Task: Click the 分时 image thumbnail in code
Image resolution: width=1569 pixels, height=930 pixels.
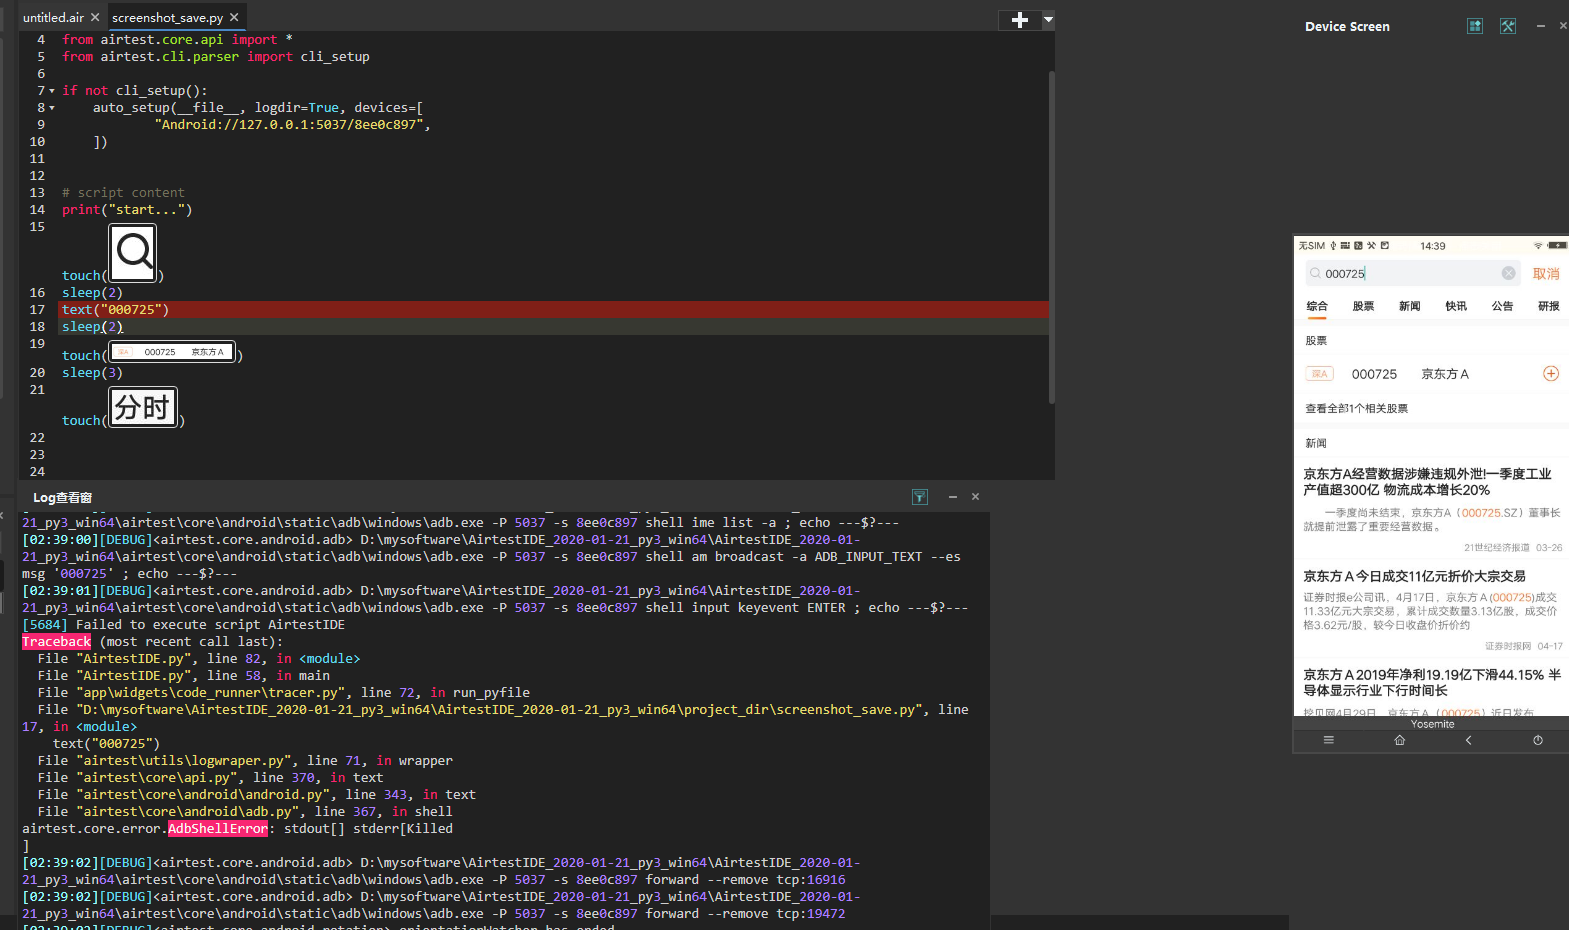Action: click(143, 407)
